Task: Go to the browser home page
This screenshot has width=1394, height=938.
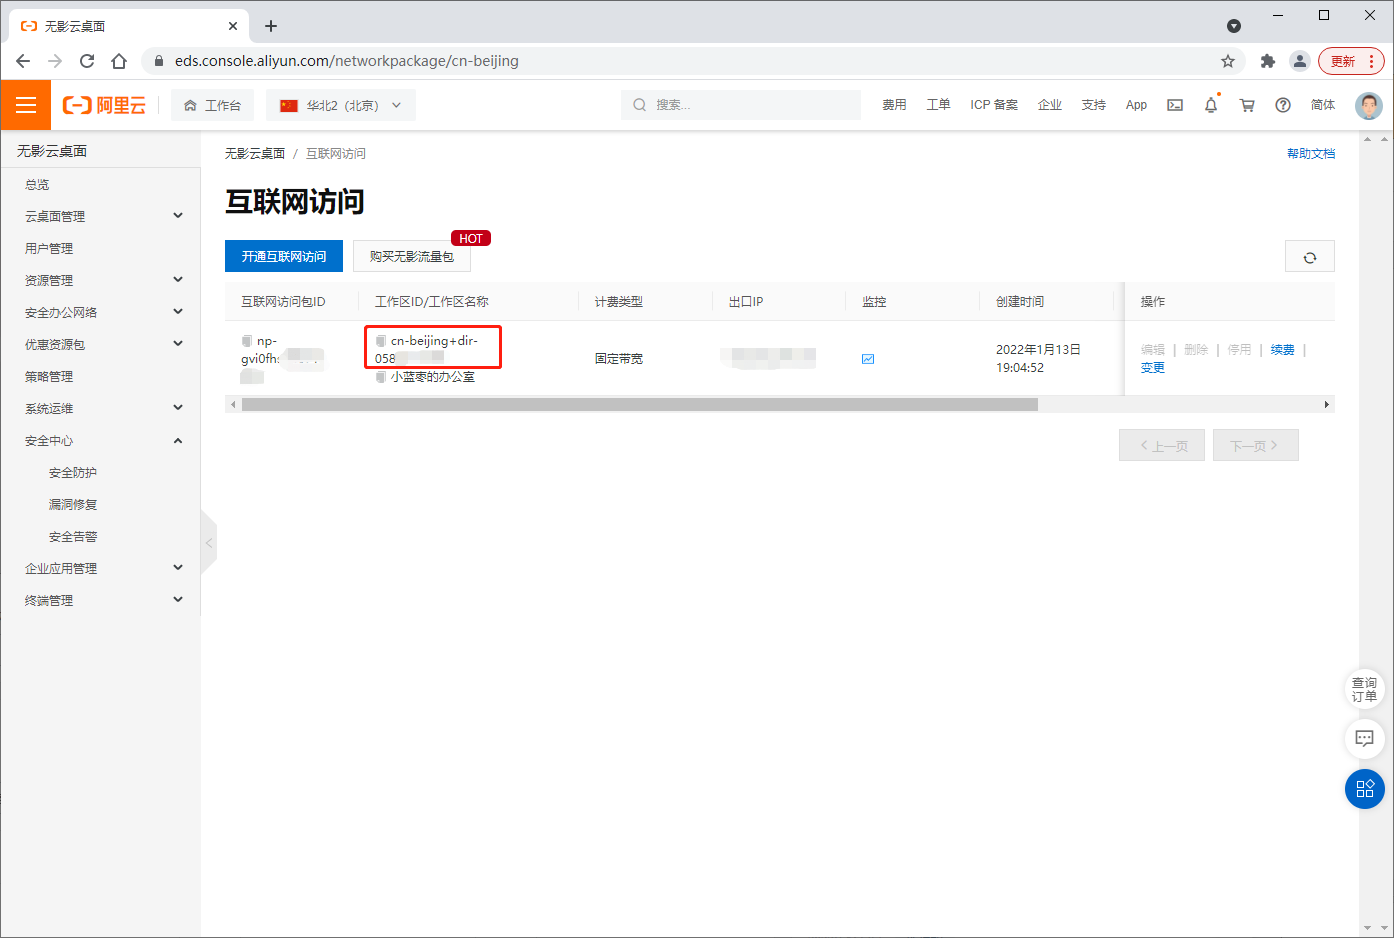Action: 119,61
